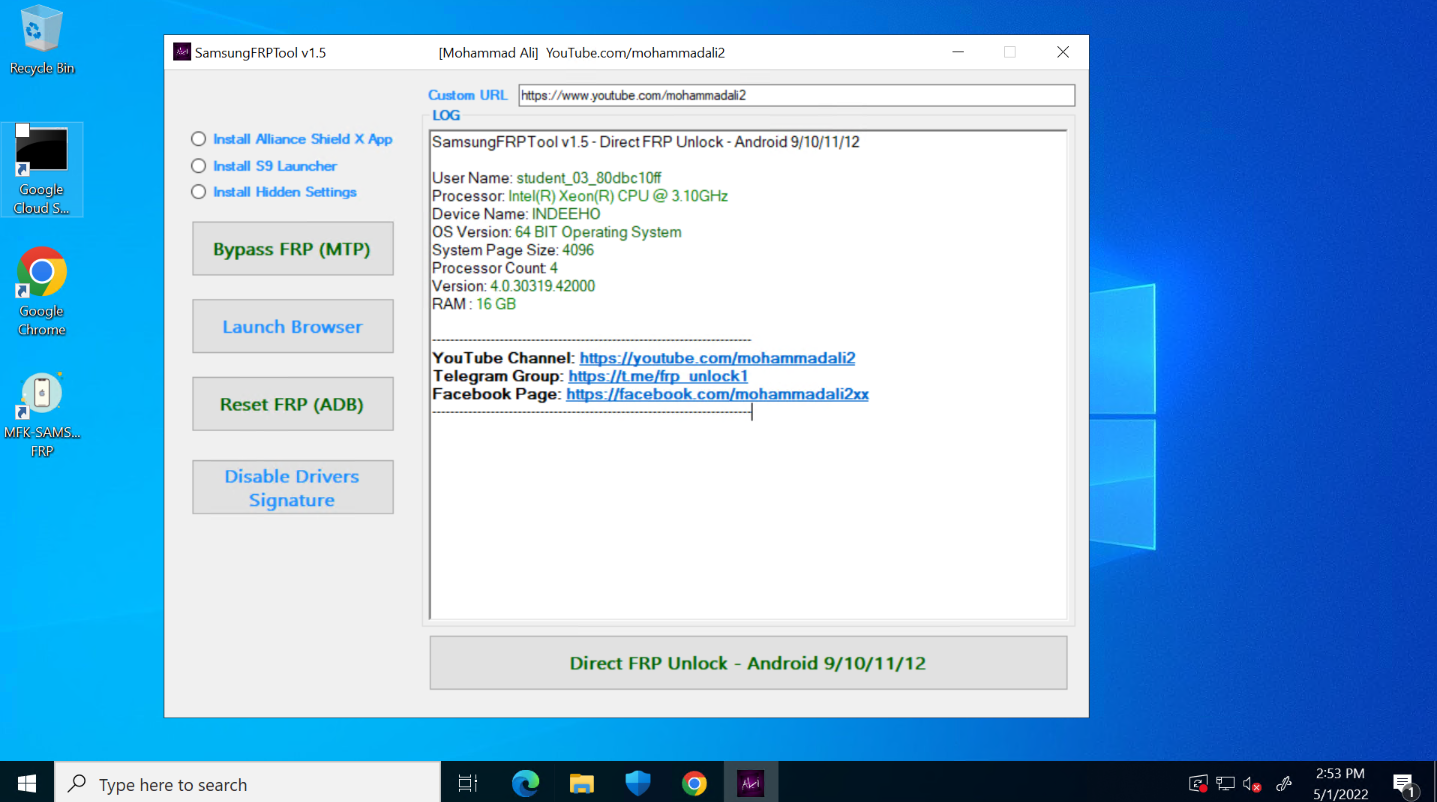The height and width of the screenshot is (802, 1437).
Task: Open the Windows Start menu
Action: 27,783
